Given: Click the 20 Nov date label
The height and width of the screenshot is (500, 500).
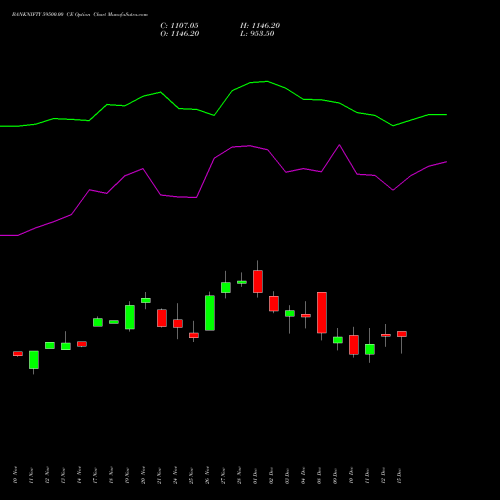Looking at the screenshot, I should (x=143, y=475).
